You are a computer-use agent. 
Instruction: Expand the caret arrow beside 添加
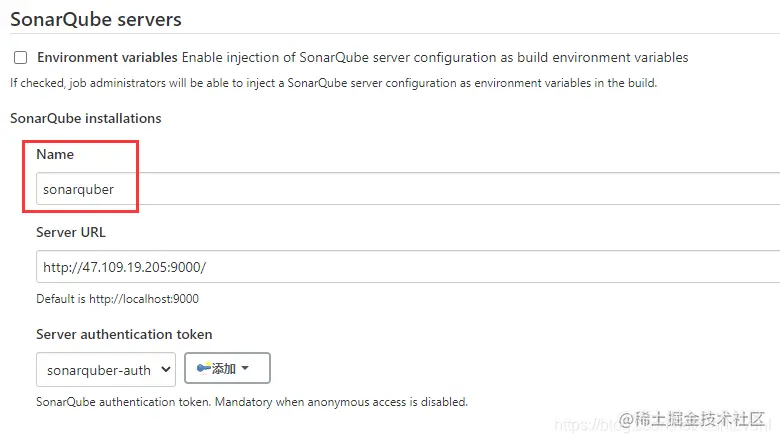[245, 368]
